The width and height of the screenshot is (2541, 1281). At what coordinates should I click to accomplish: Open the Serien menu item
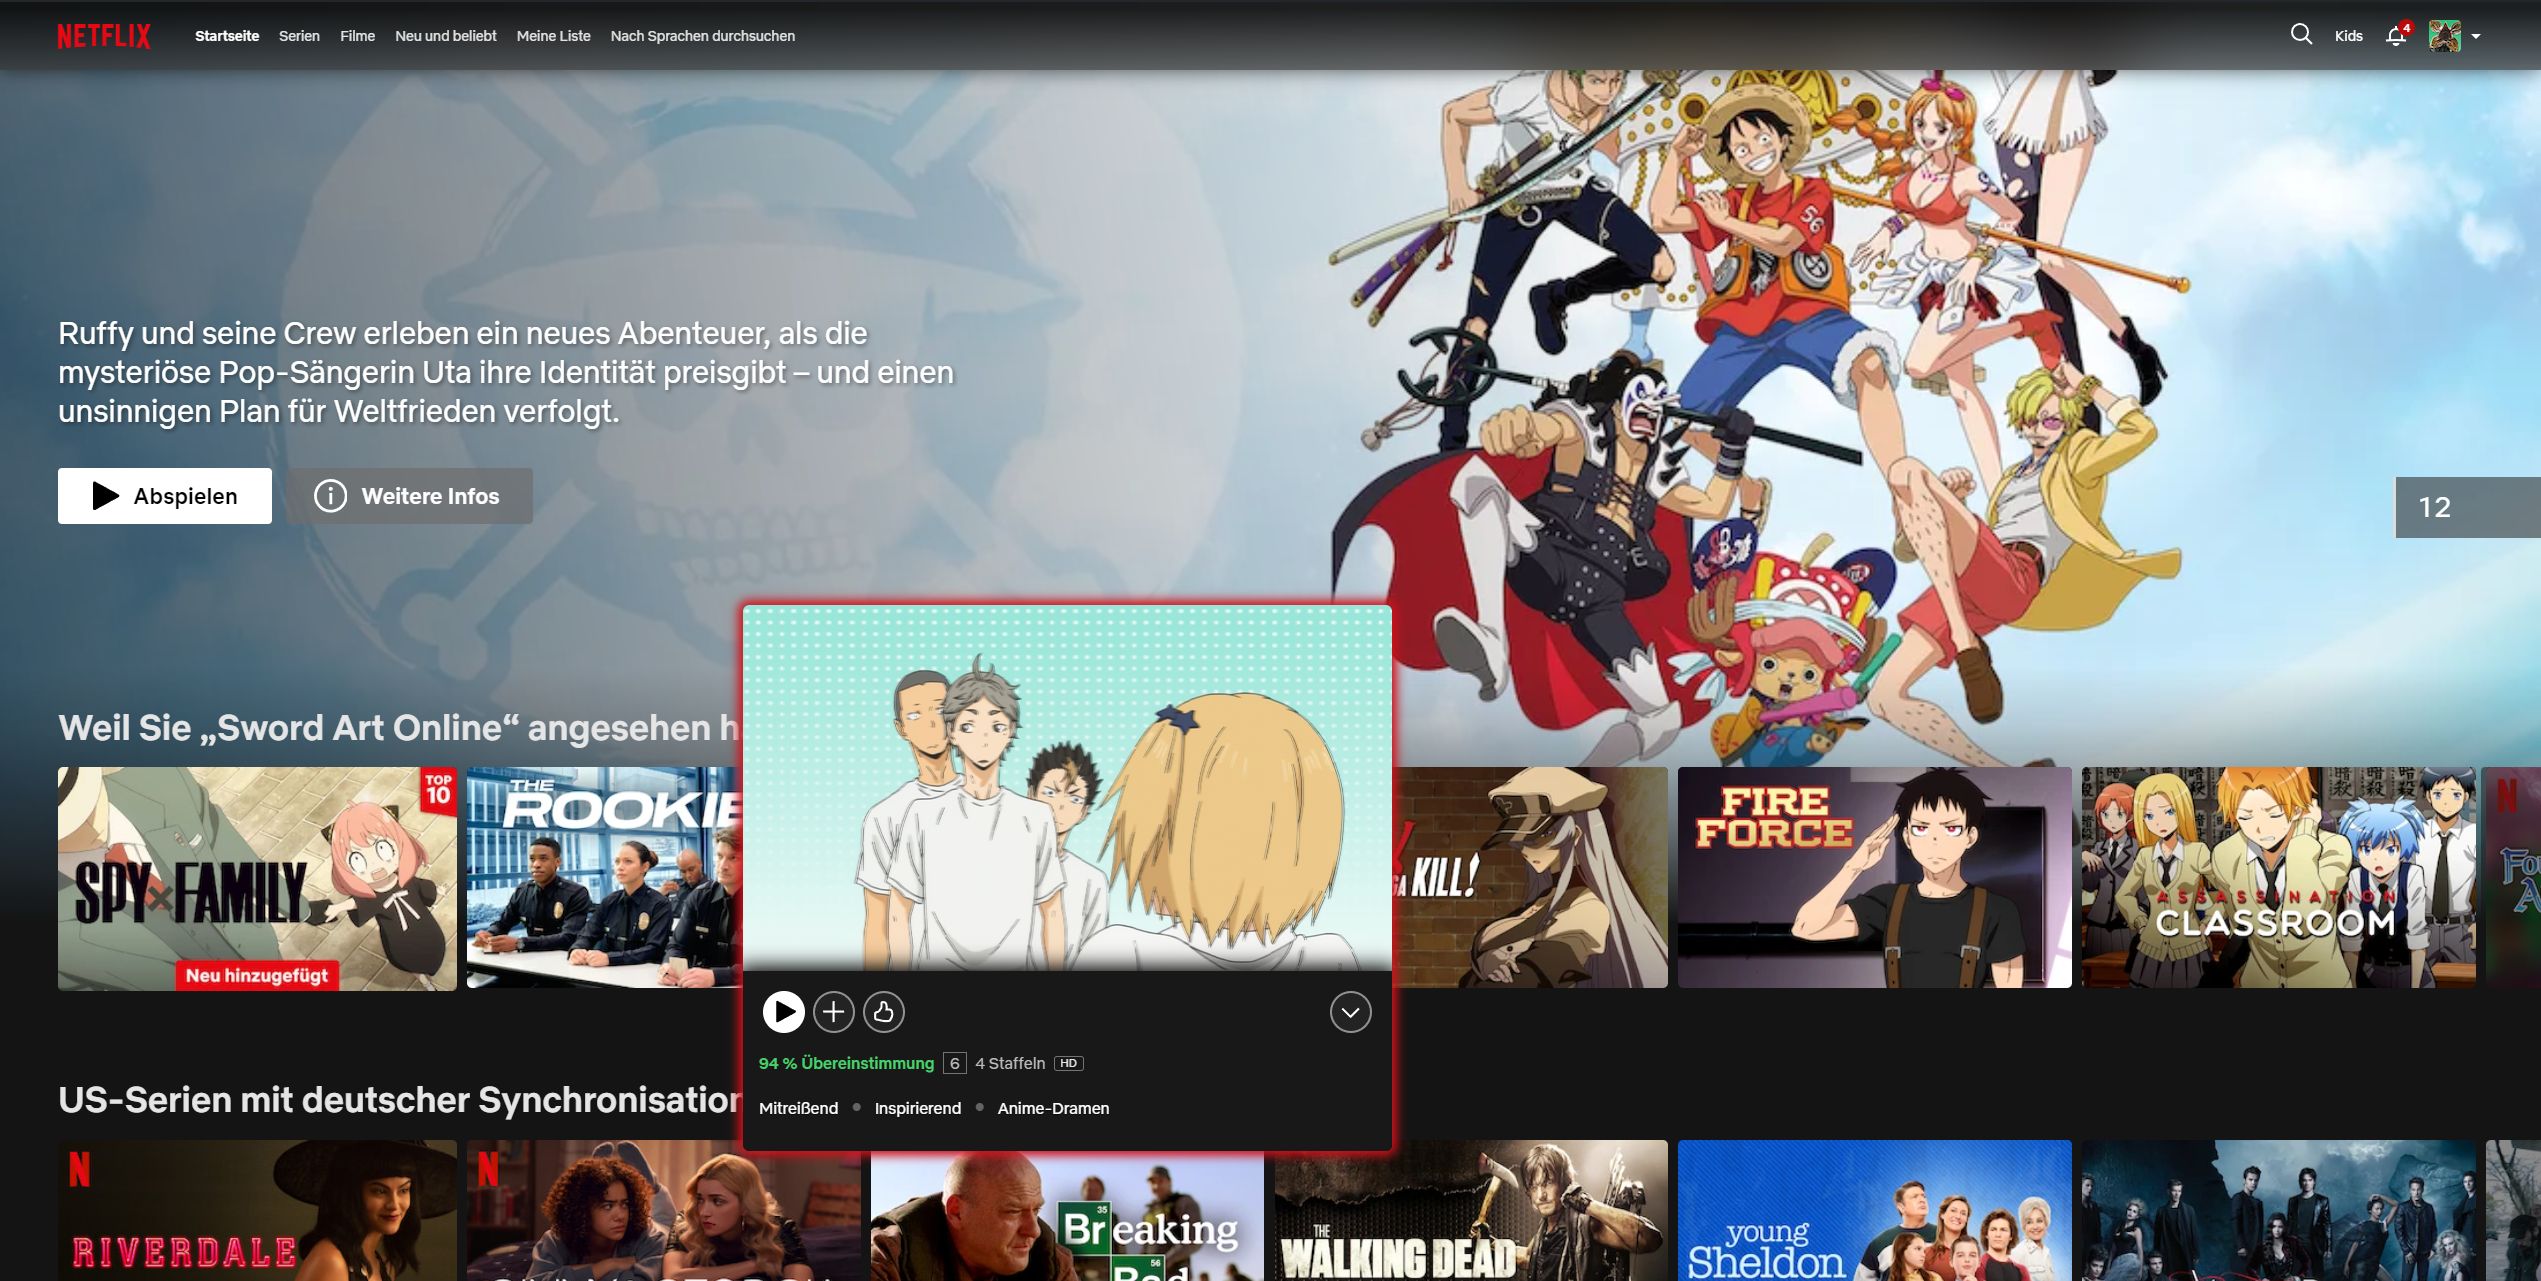(x=299, y=36)
